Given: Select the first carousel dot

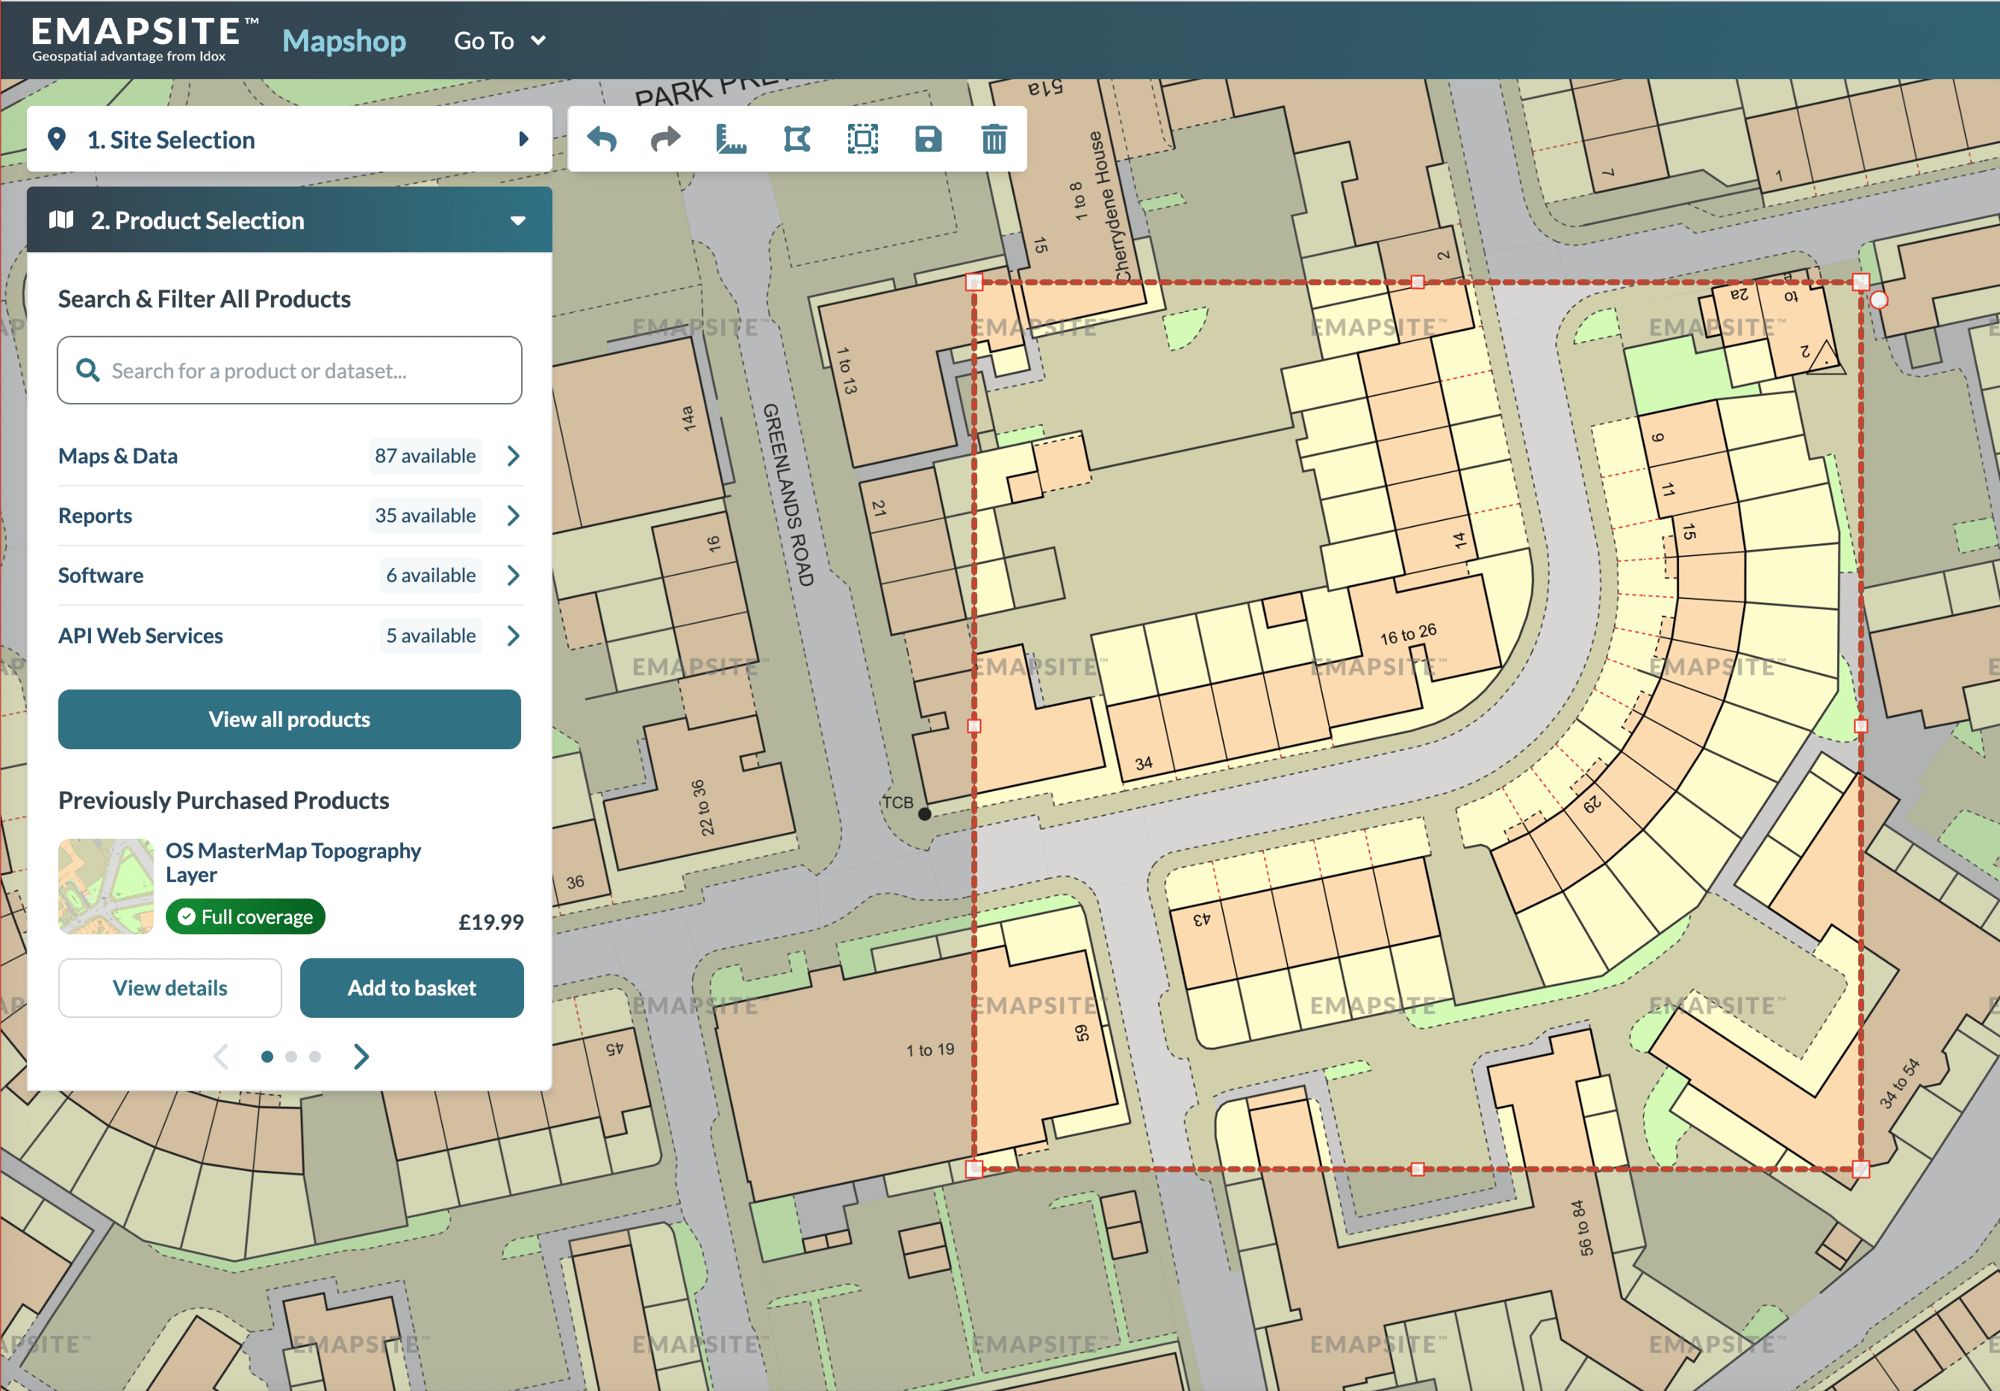Looking at the screenshot, I should pos(267,1056).
